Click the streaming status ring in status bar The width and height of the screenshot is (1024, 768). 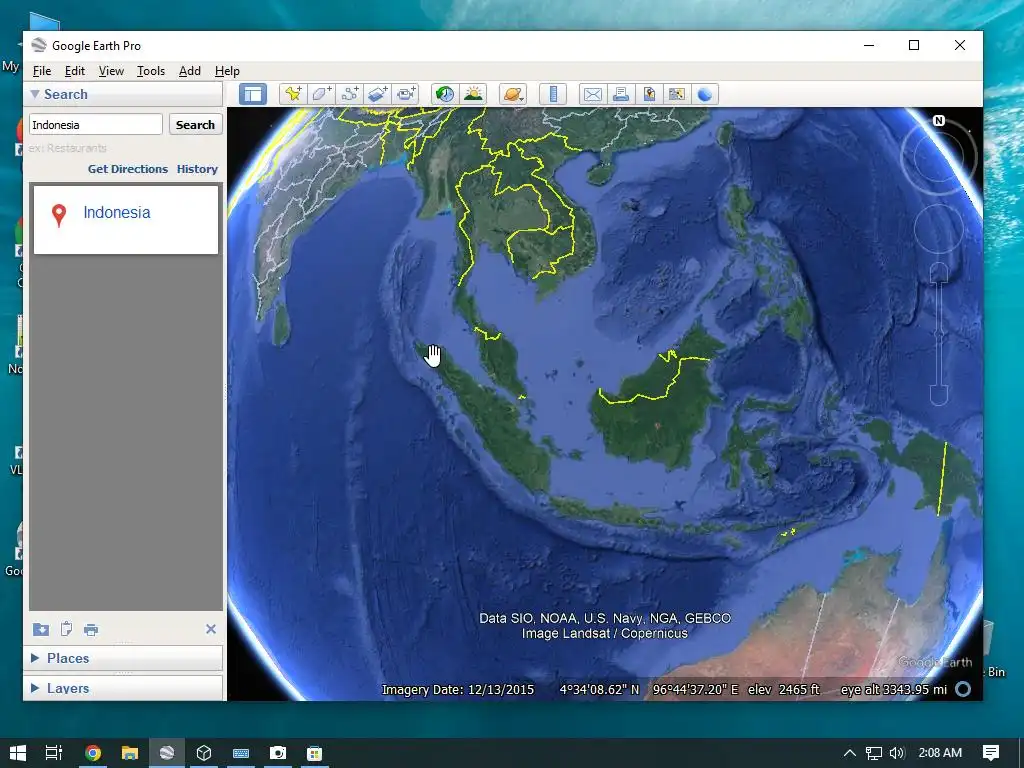click(x=963, y=689)
